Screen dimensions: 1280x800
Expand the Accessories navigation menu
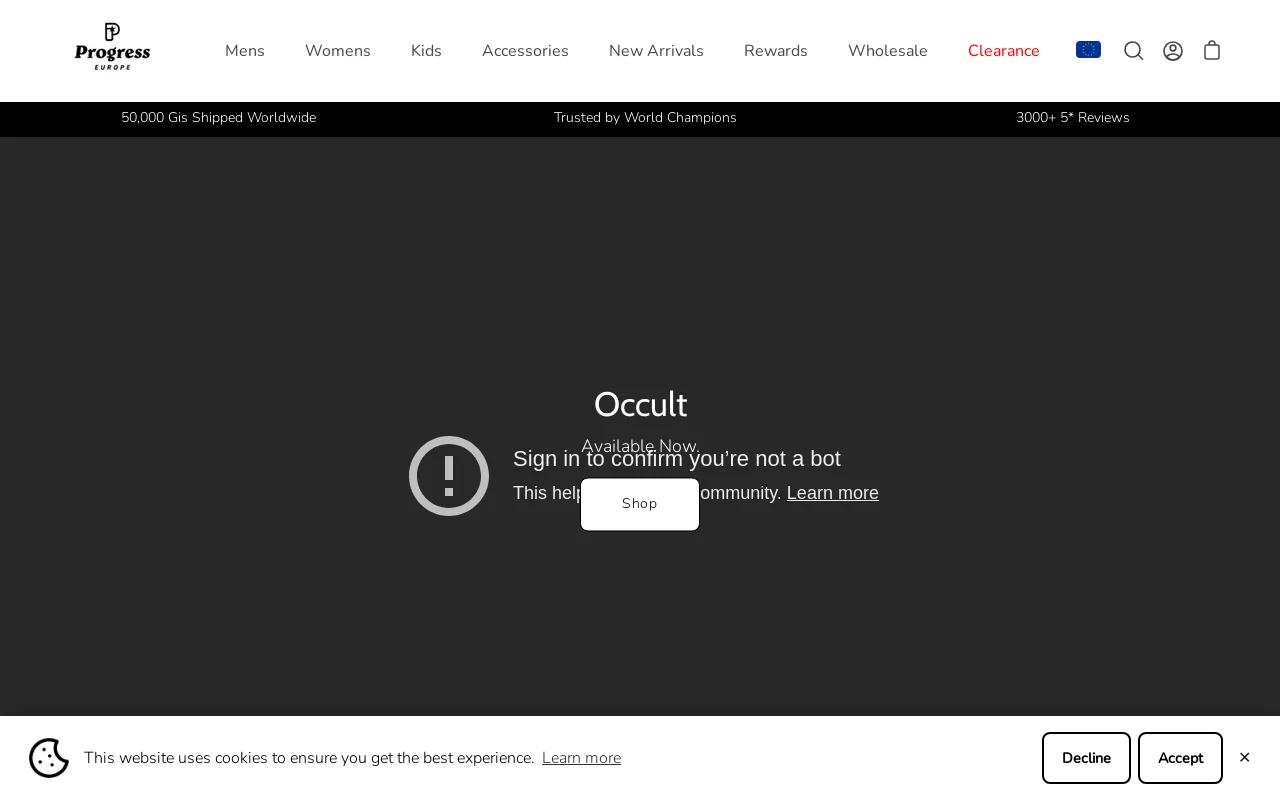(x=525, y=51)
